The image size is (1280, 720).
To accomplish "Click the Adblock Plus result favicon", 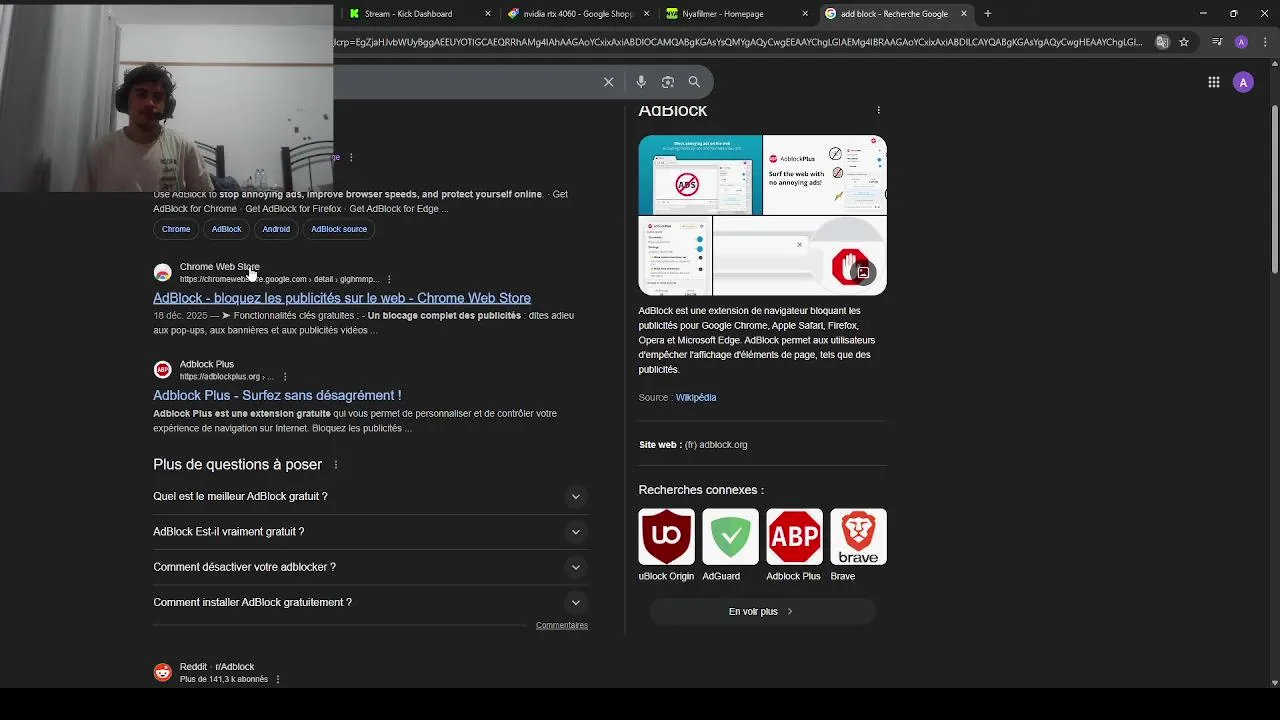I will pyautogui.click(x=162, y=370).
